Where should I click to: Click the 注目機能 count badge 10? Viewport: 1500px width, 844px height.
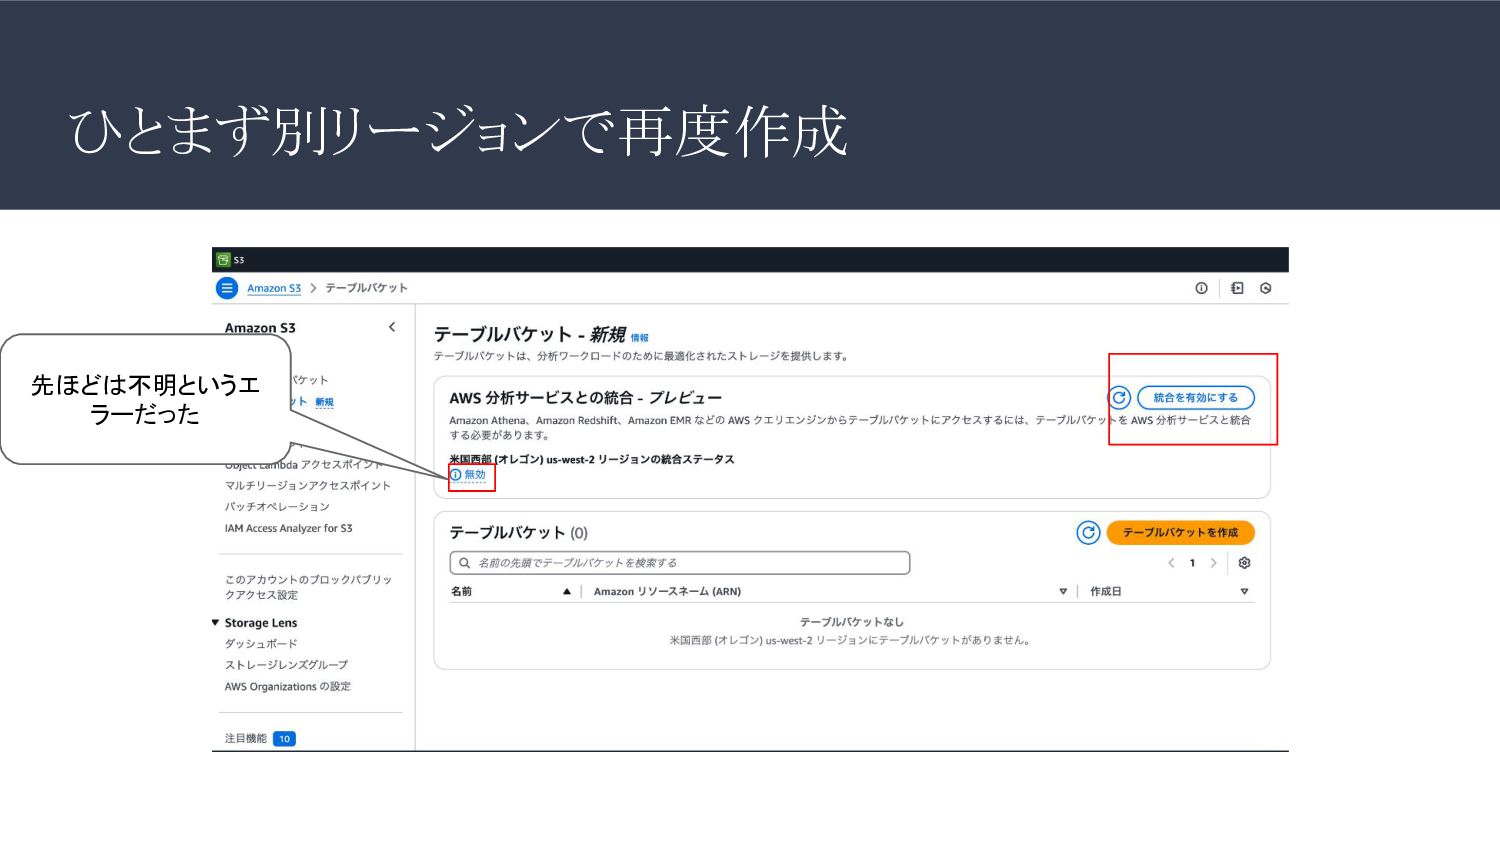click(x=284, y=739)
